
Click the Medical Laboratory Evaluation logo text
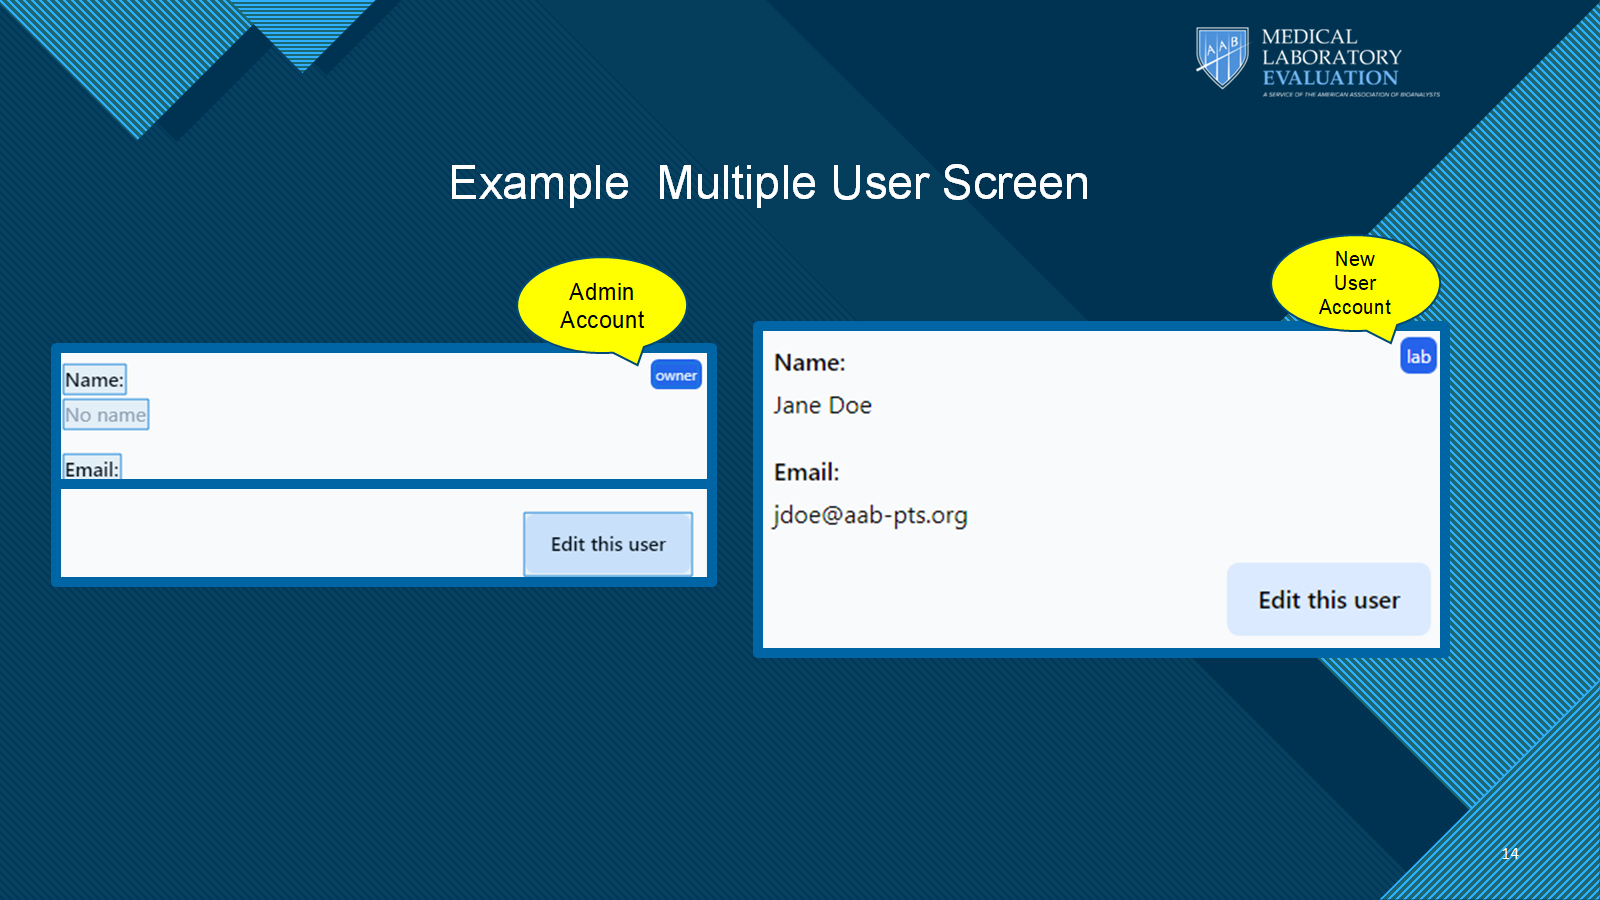[1330, 57]
